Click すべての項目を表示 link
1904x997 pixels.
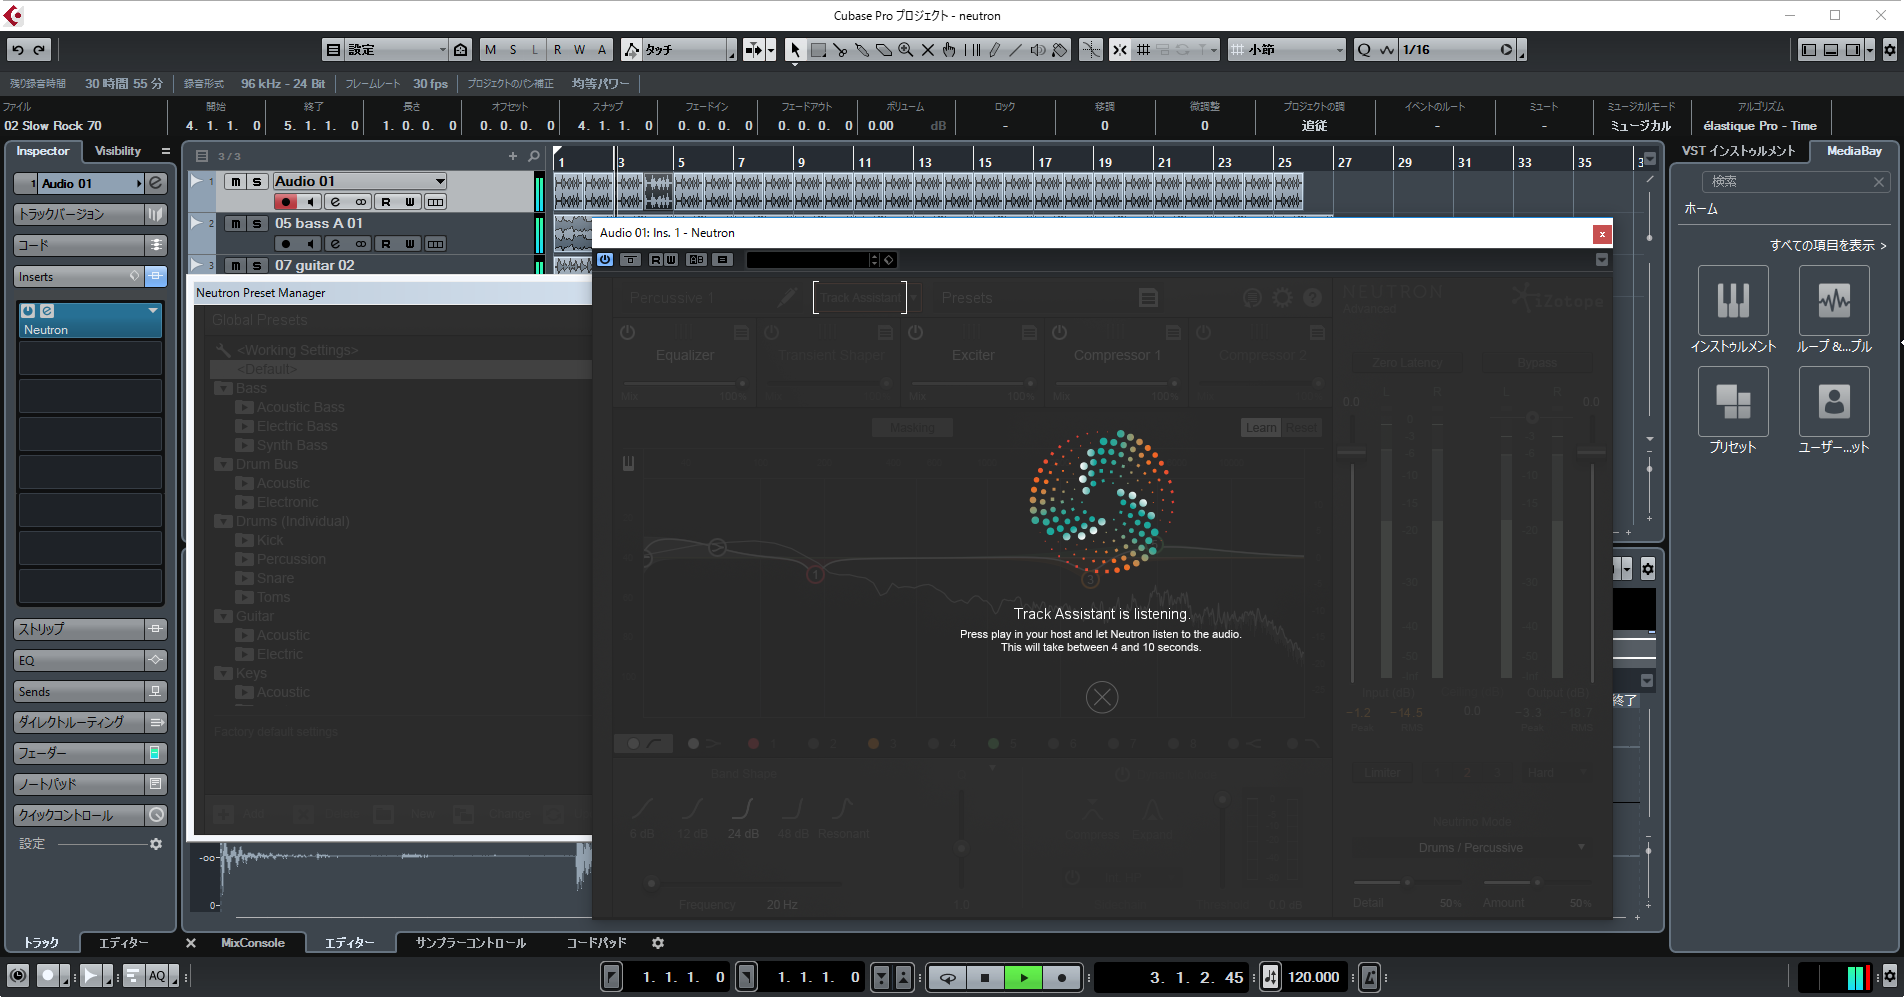click(1828, 245)
